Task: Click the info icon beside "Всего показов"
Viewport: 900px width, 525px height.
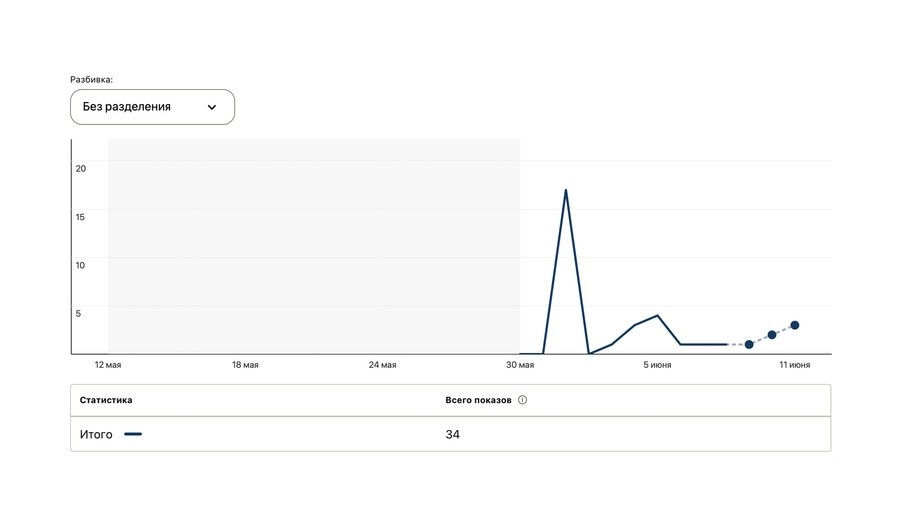Action: point(523,400)
